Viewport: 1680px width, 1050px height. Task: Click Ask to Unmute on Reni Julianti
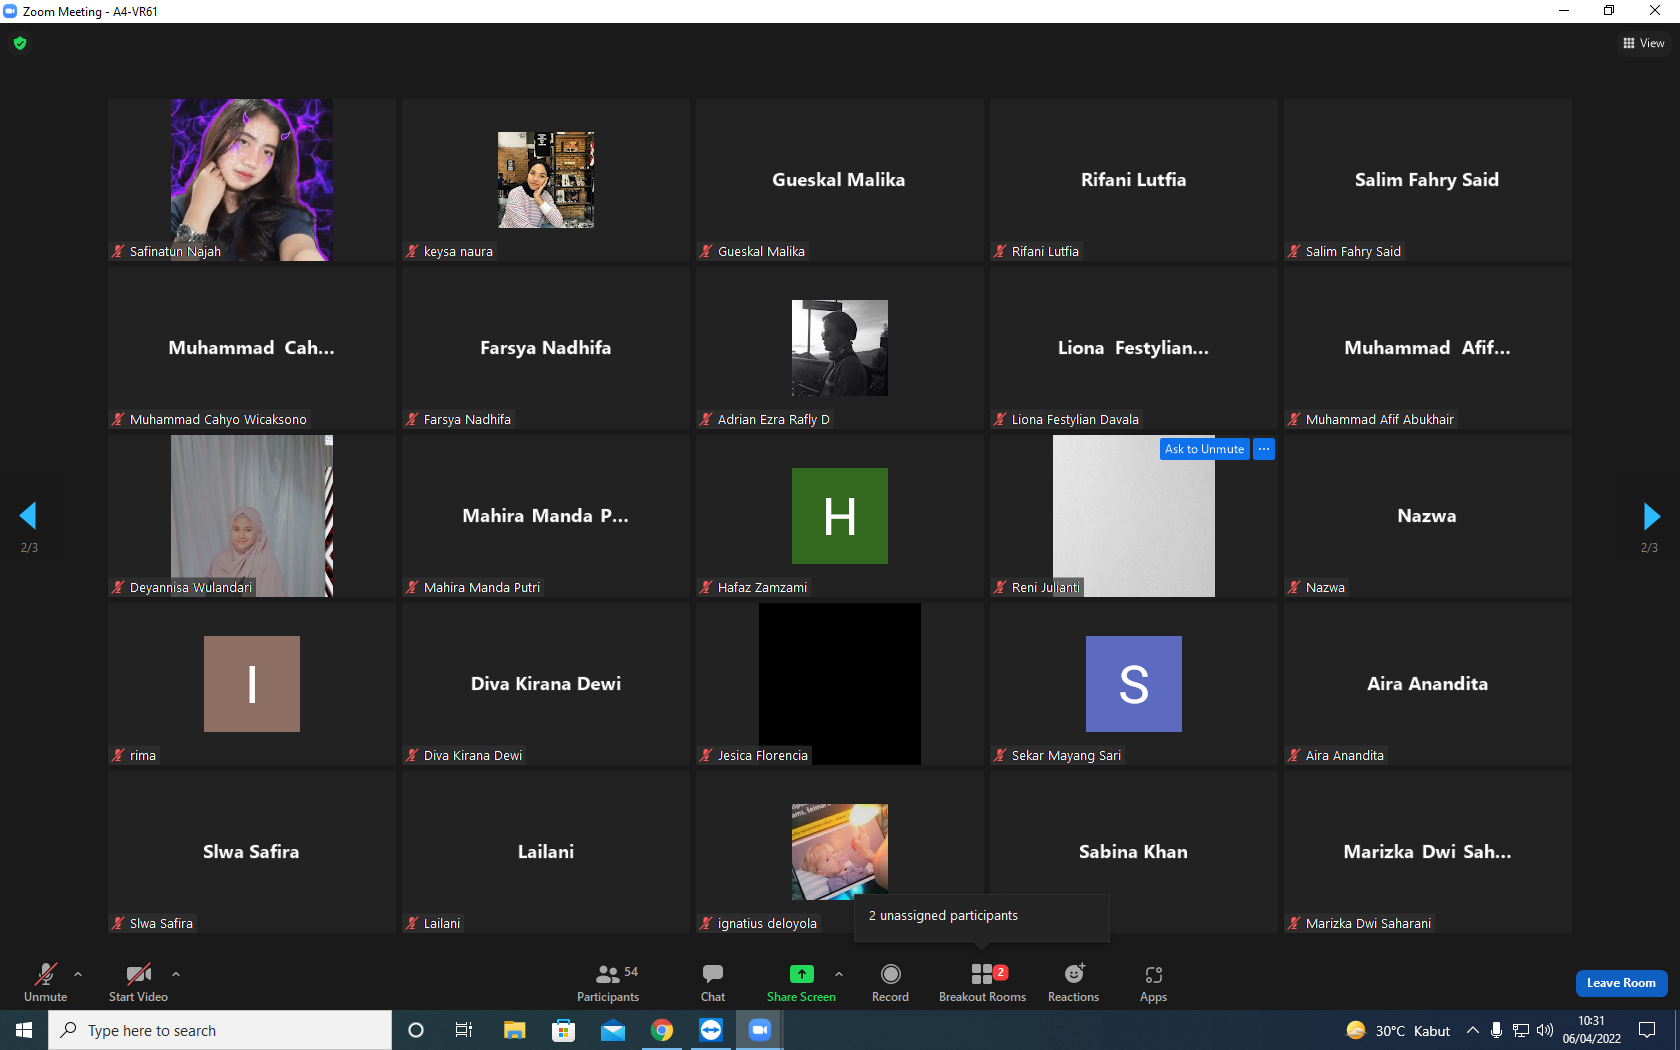tap(1204, 449)
